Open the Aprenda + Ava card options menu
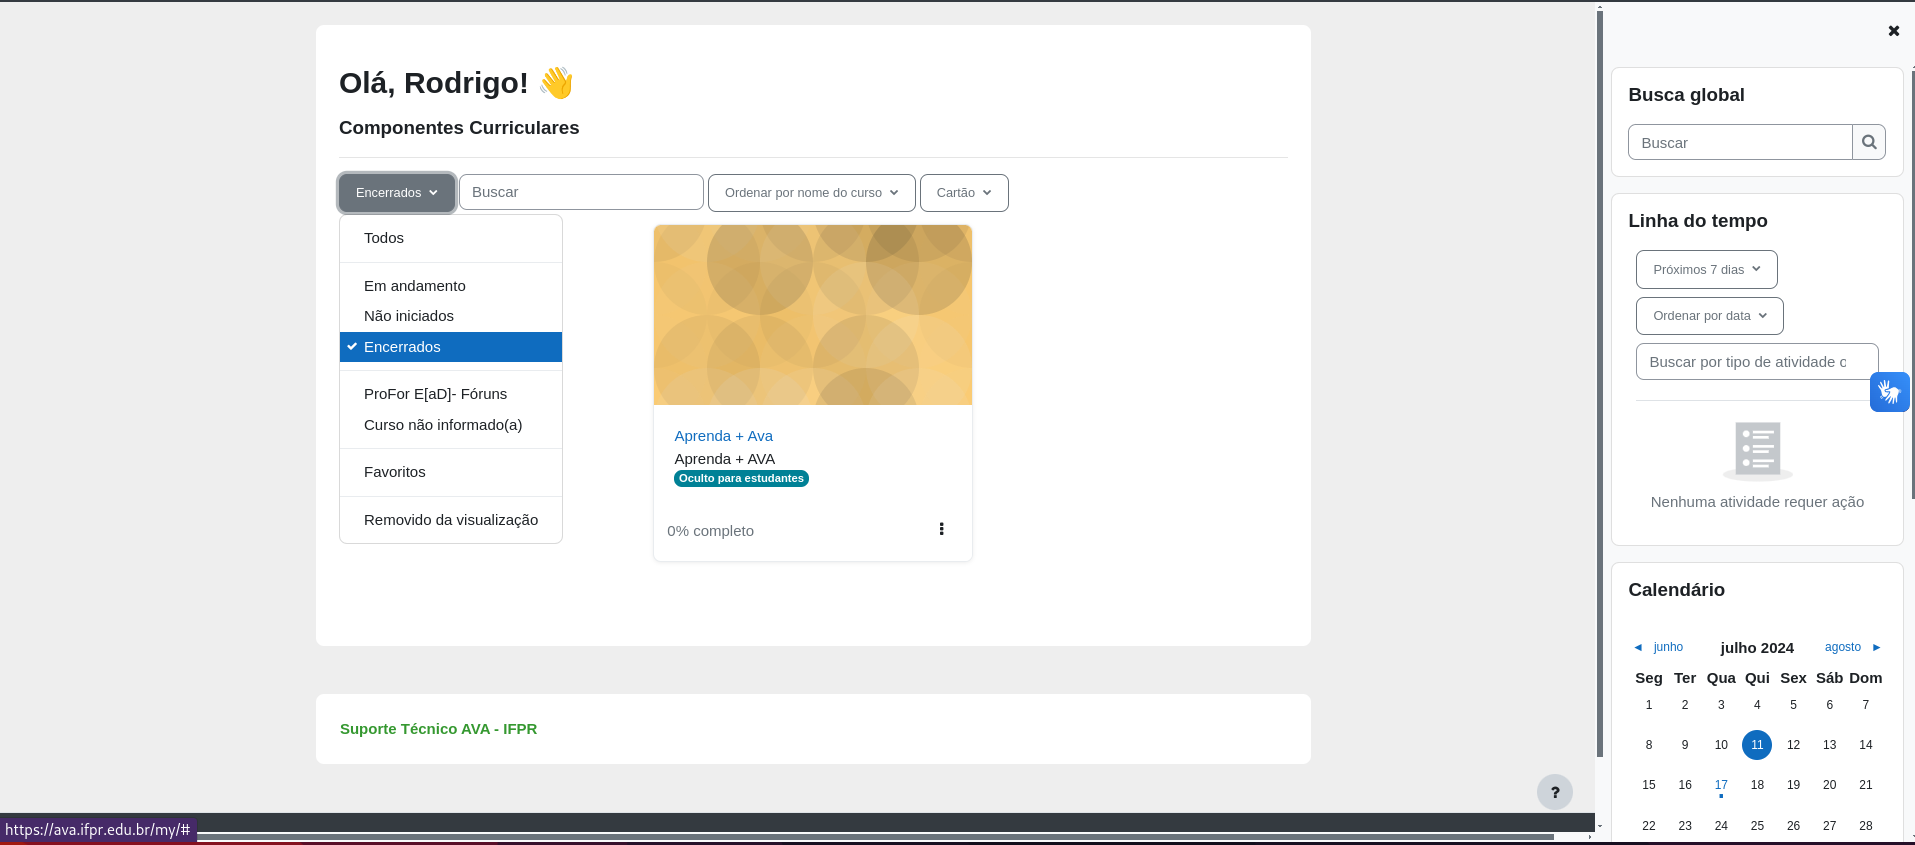Screen dimensions: 1915x845 click(941, 529)
